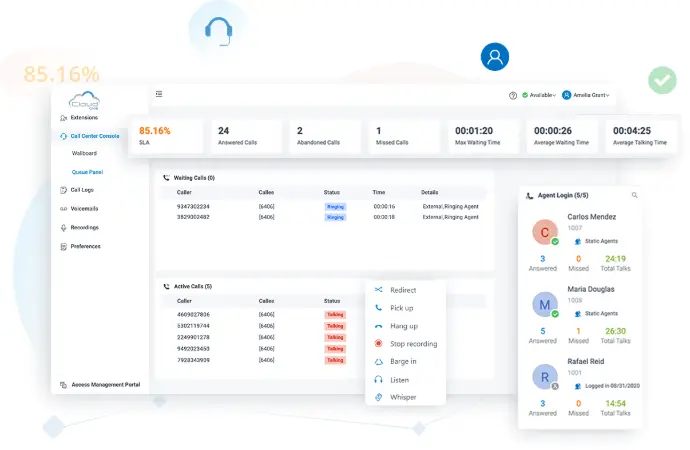Click Carlos Mendez agent avatar

[545, 232]
